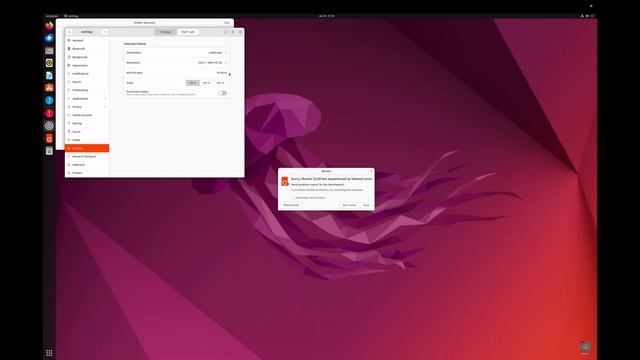
Task: Open Show Applications grid
Action: coord(49,353)
